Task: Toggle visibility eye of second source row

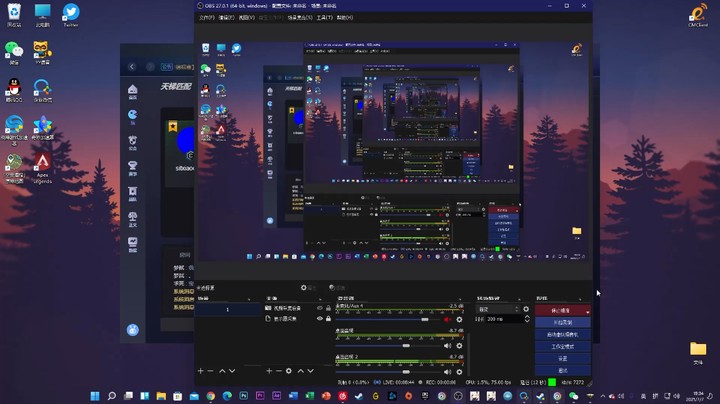Action: (320, 318)
